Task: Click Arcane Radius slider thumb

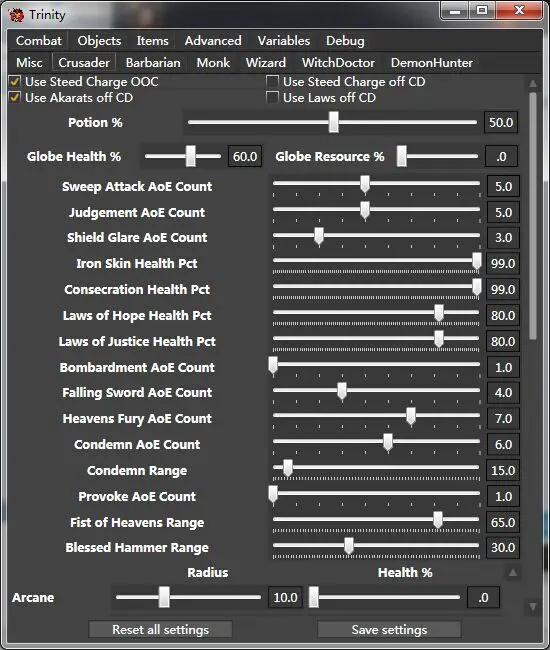Action: 164,597
